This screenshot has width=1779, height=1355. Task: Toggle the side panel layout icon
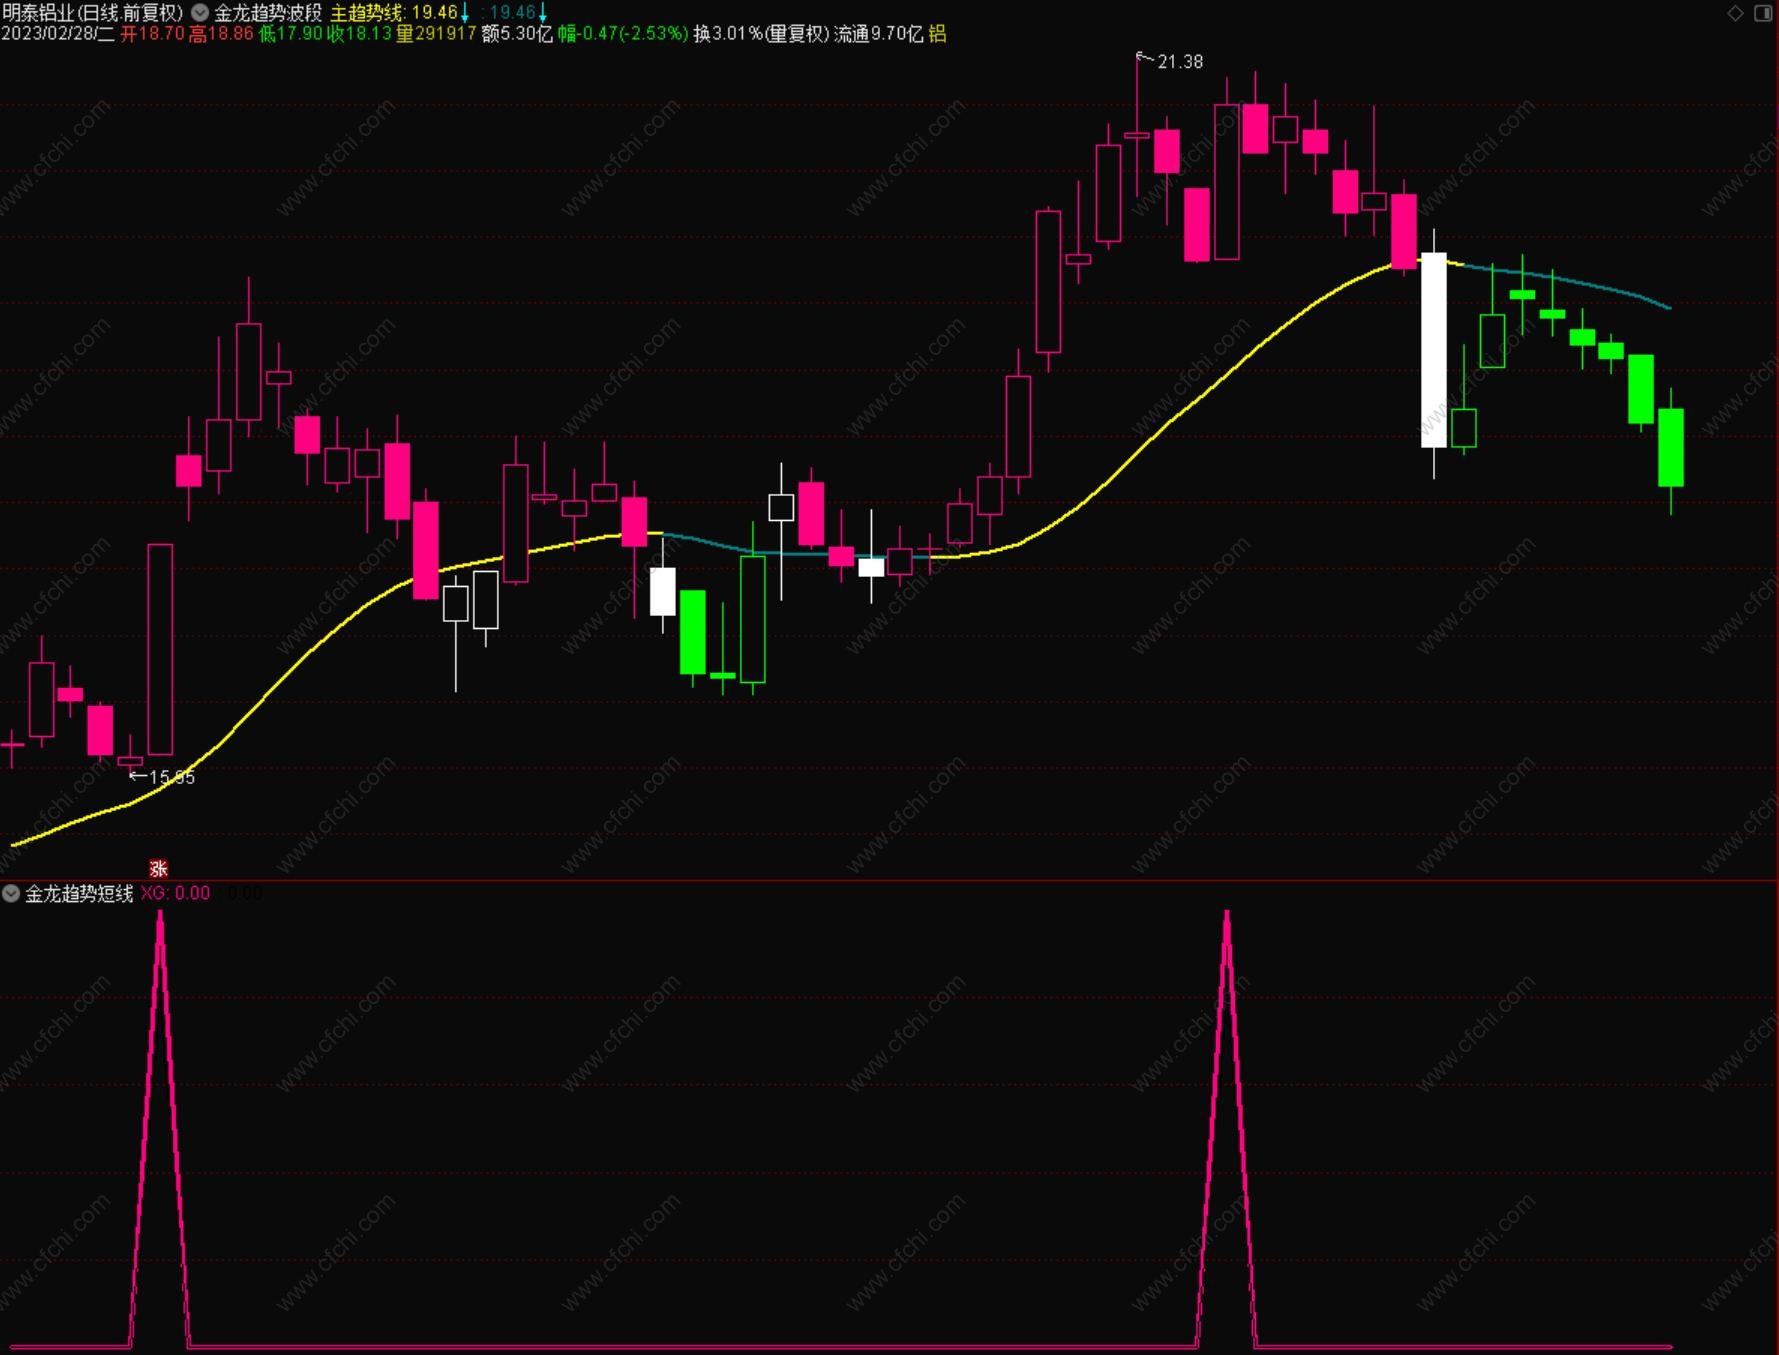pos(1763,13)
